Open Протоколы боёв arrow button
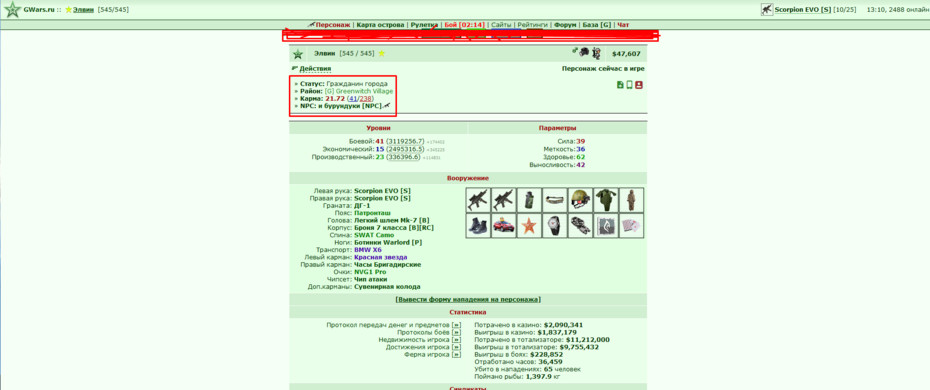The width and height of the screenshot is (930, 390). tap(456, 333)
